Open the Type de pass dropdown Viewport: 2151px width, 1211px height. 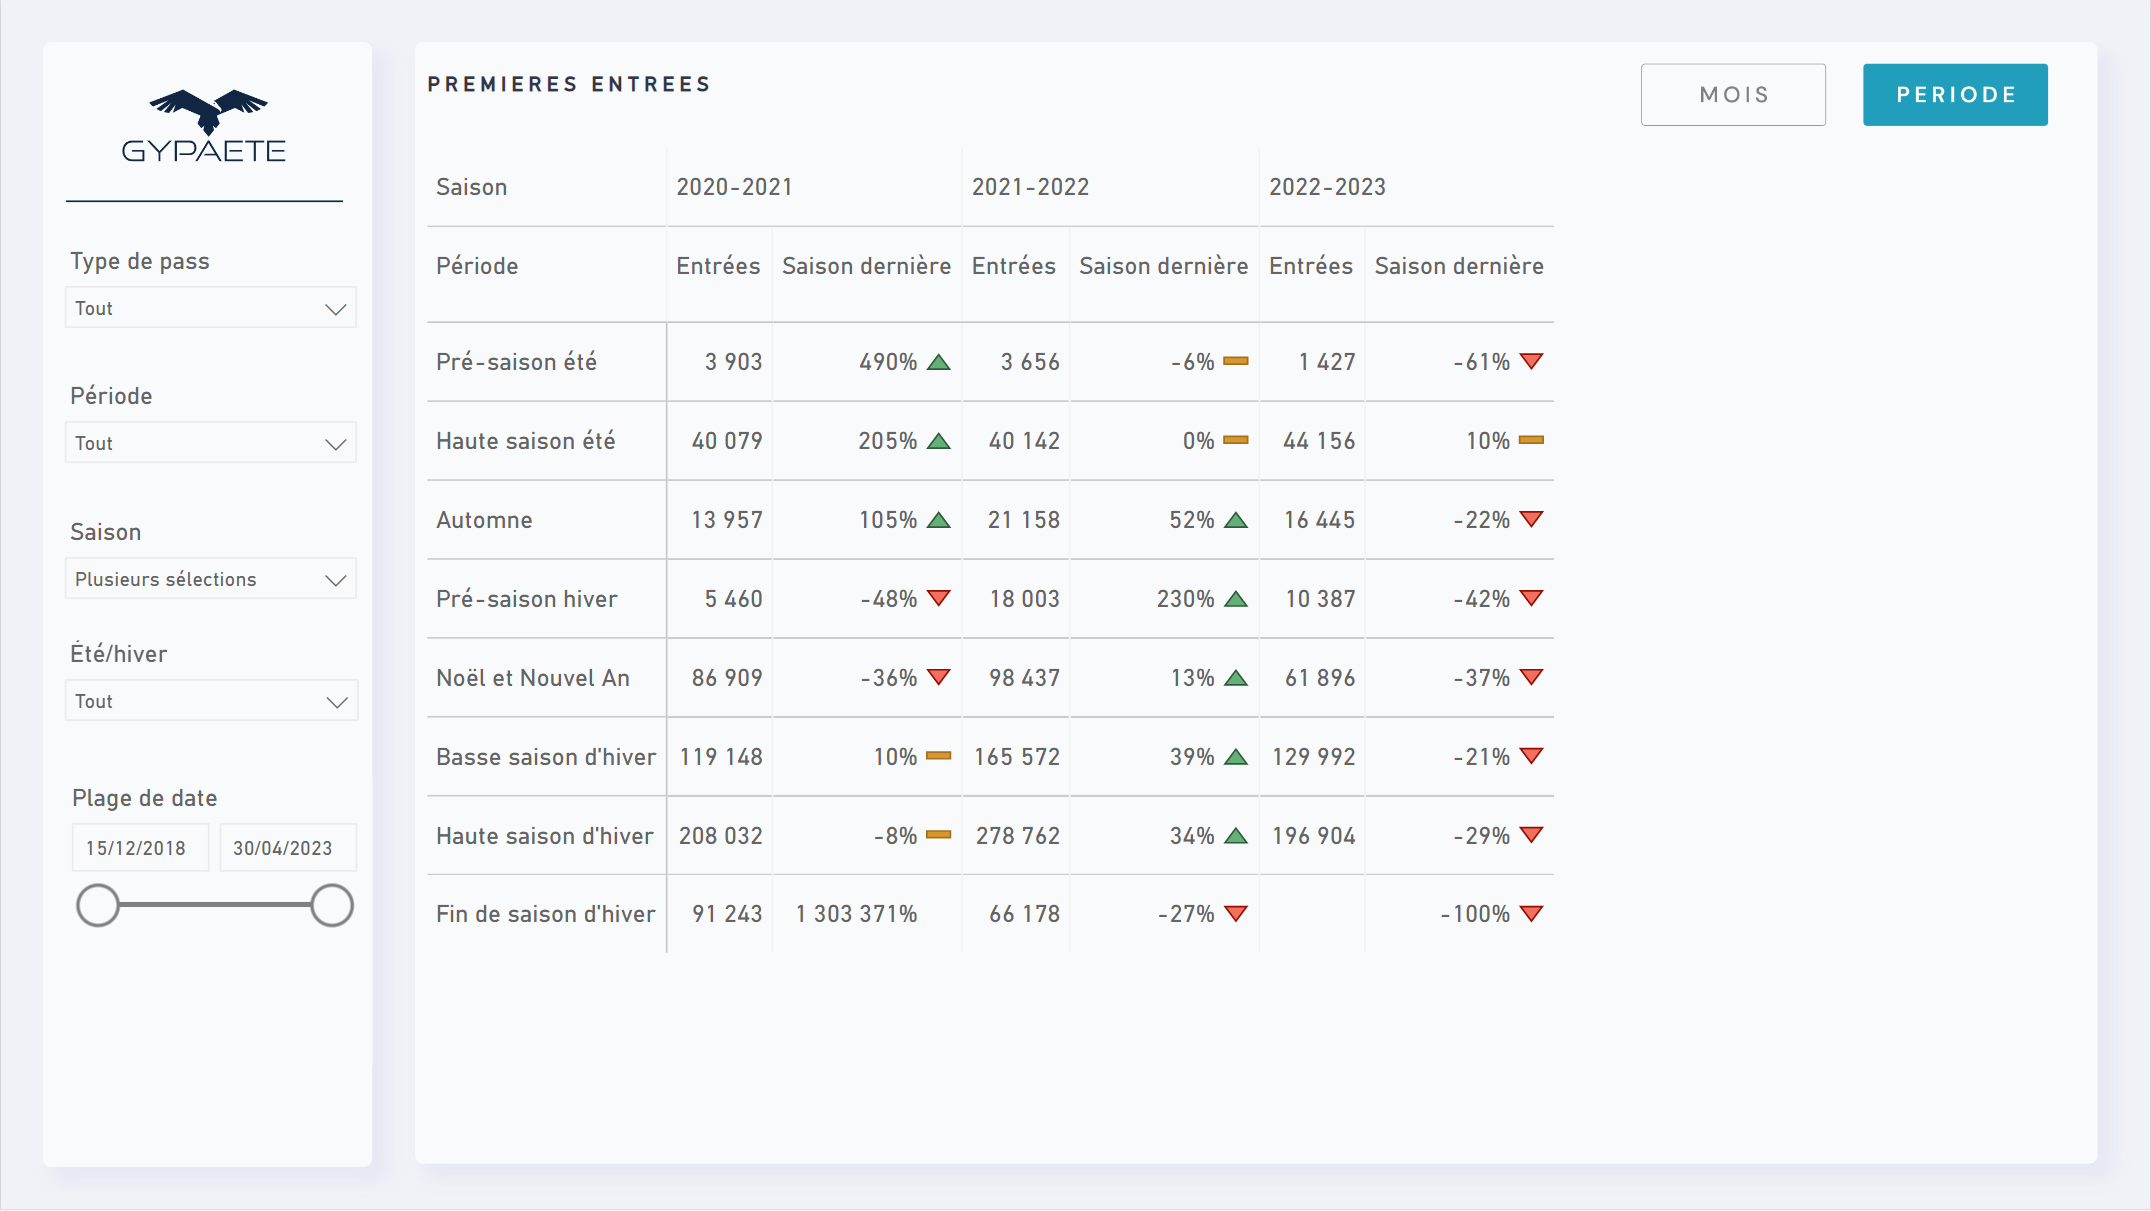pyautogui.click(x=211, y=308)
